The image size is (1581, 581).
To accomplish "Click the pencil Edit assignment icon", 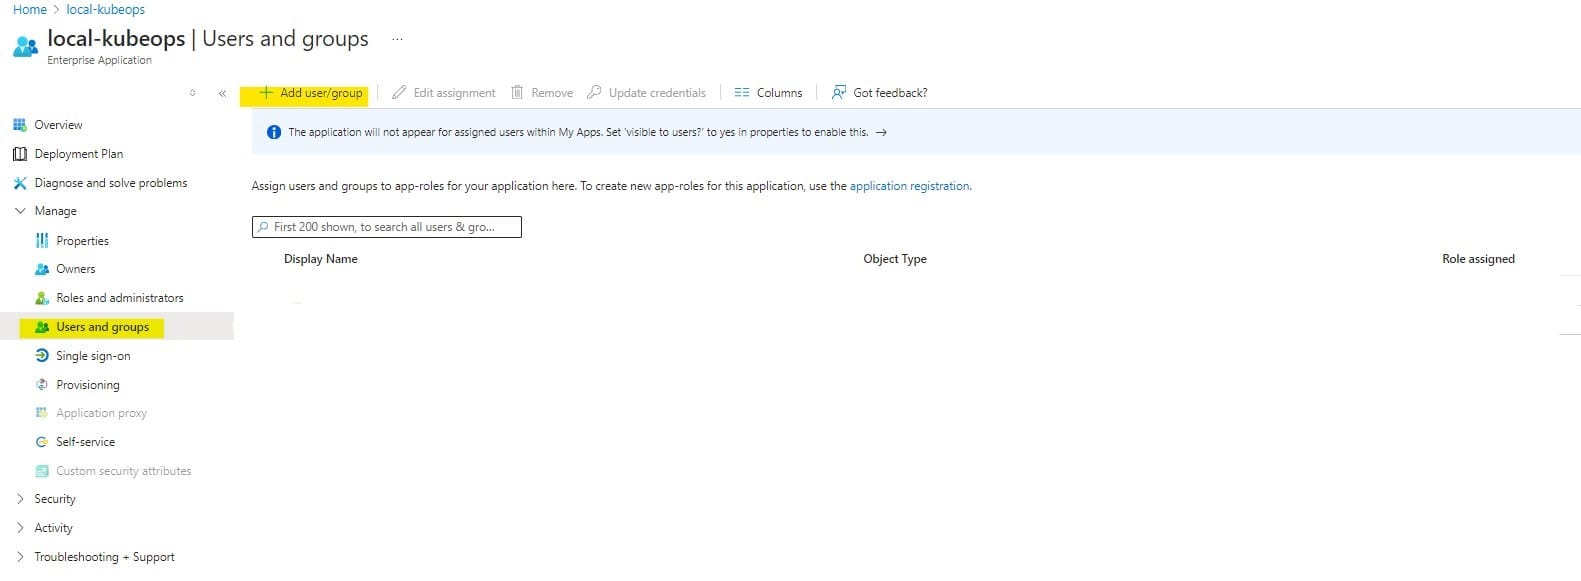I will point(399,93).
